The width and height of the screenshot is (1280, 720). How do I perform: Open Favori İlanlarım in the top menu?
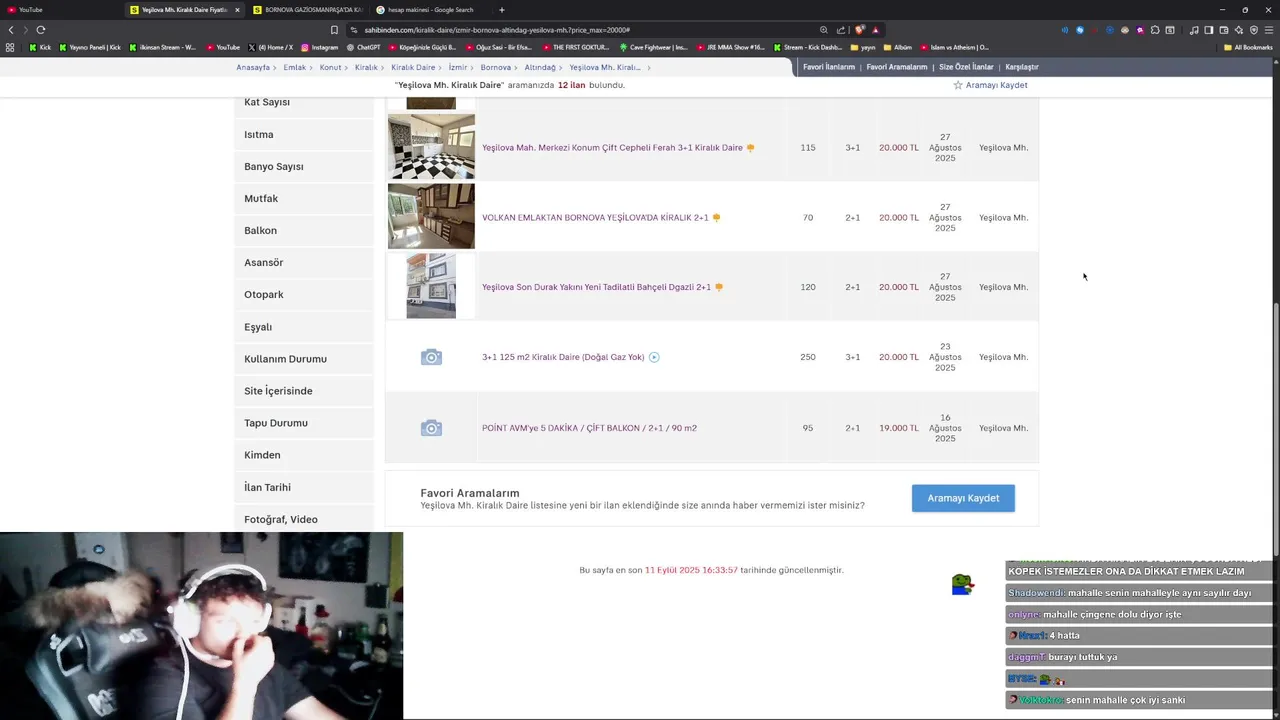pyautogui.click(x=829, y=67)
